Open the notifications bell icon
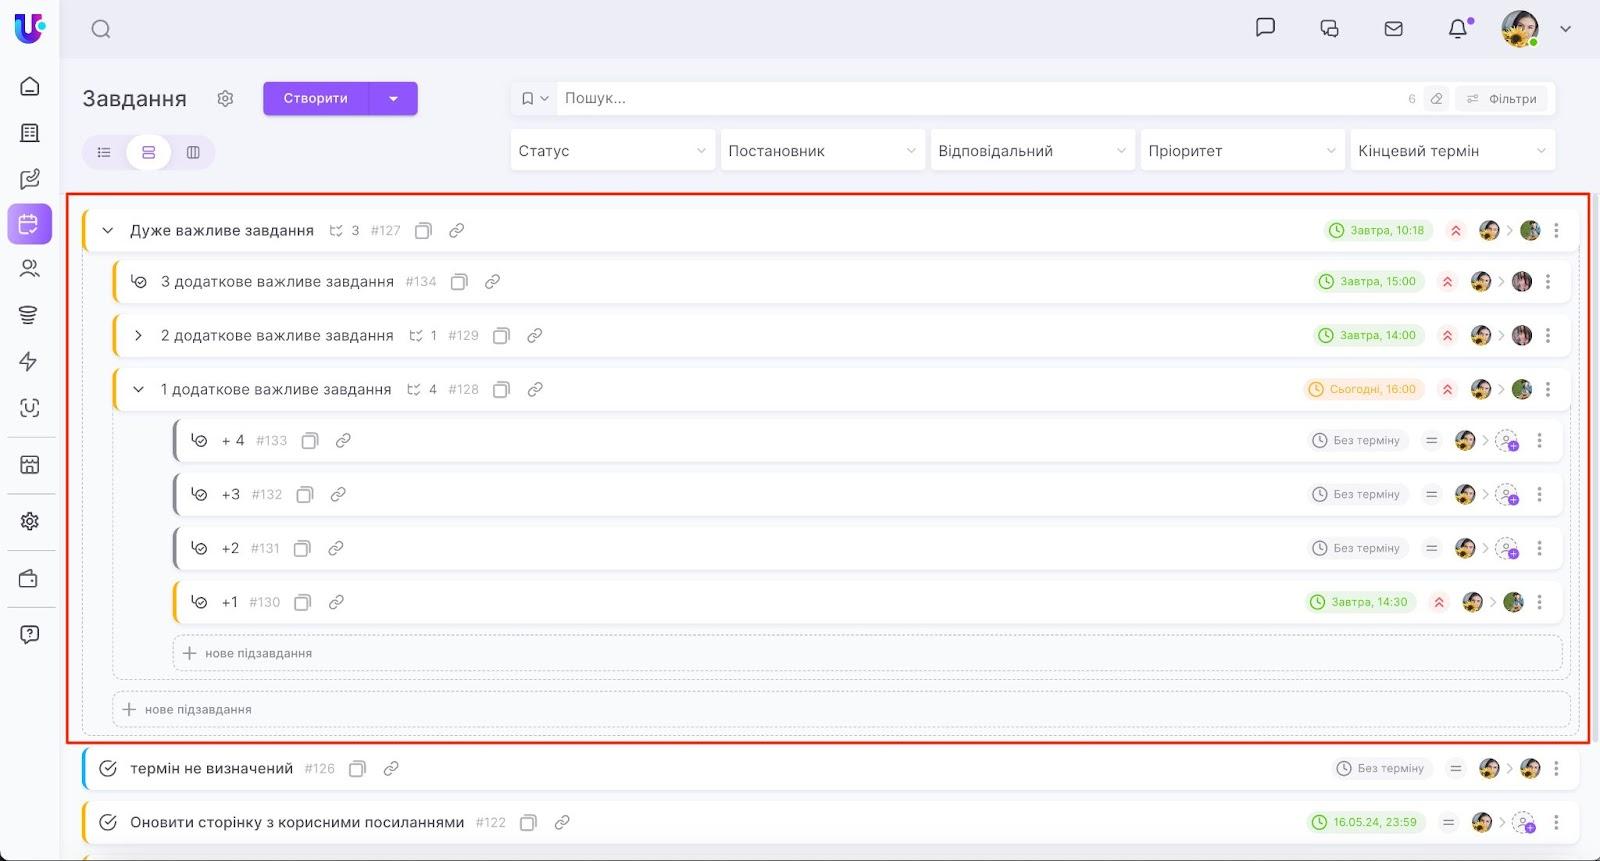Screen dimensions: 1600x861 1458,29
